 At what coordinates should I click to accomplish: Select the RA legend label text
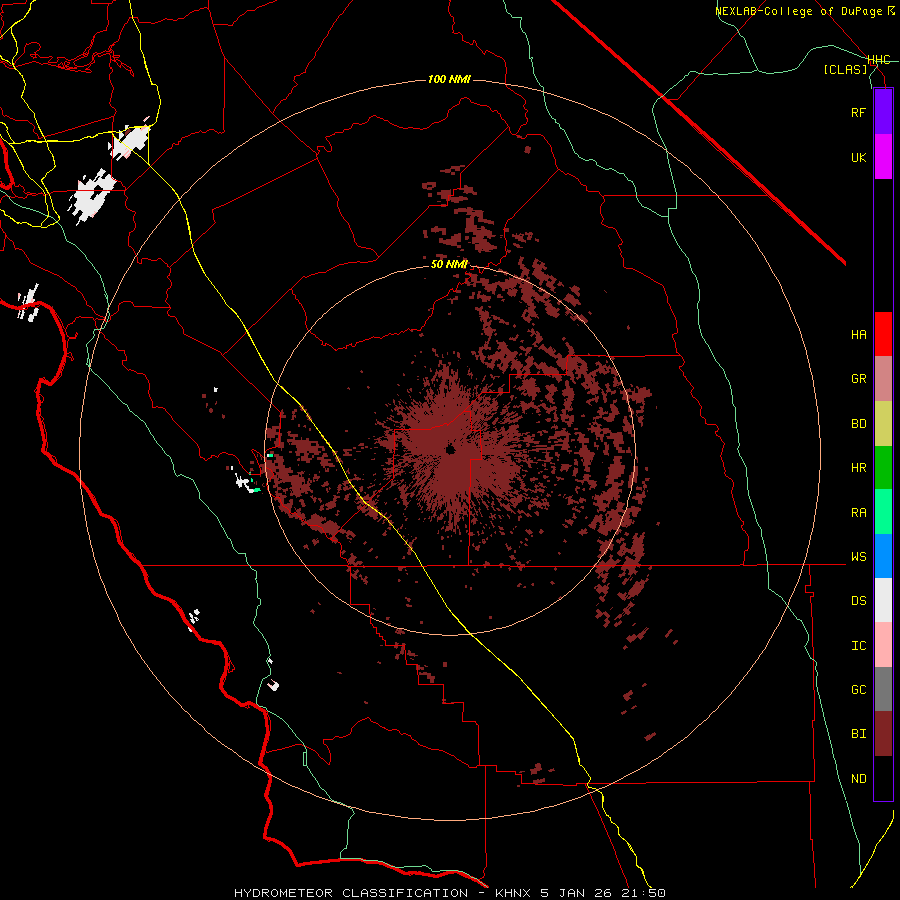(859, 512)
